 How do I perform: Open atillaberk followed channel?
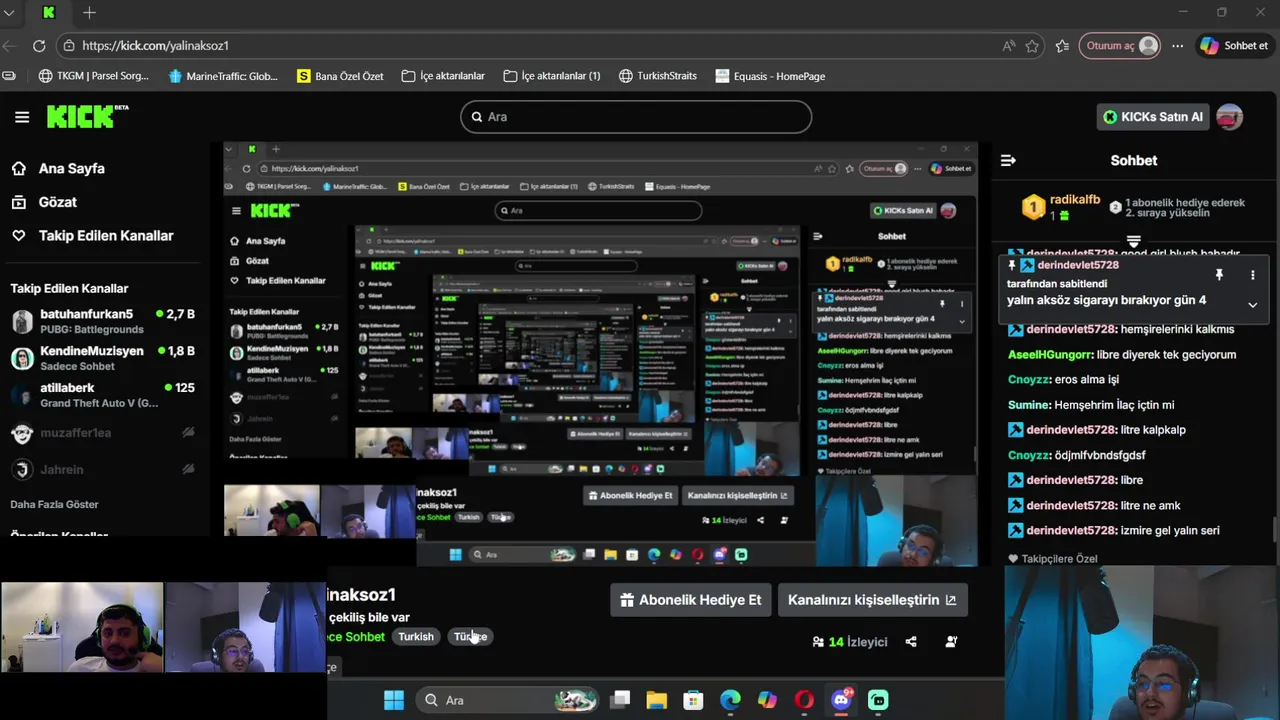coord(102,395)
